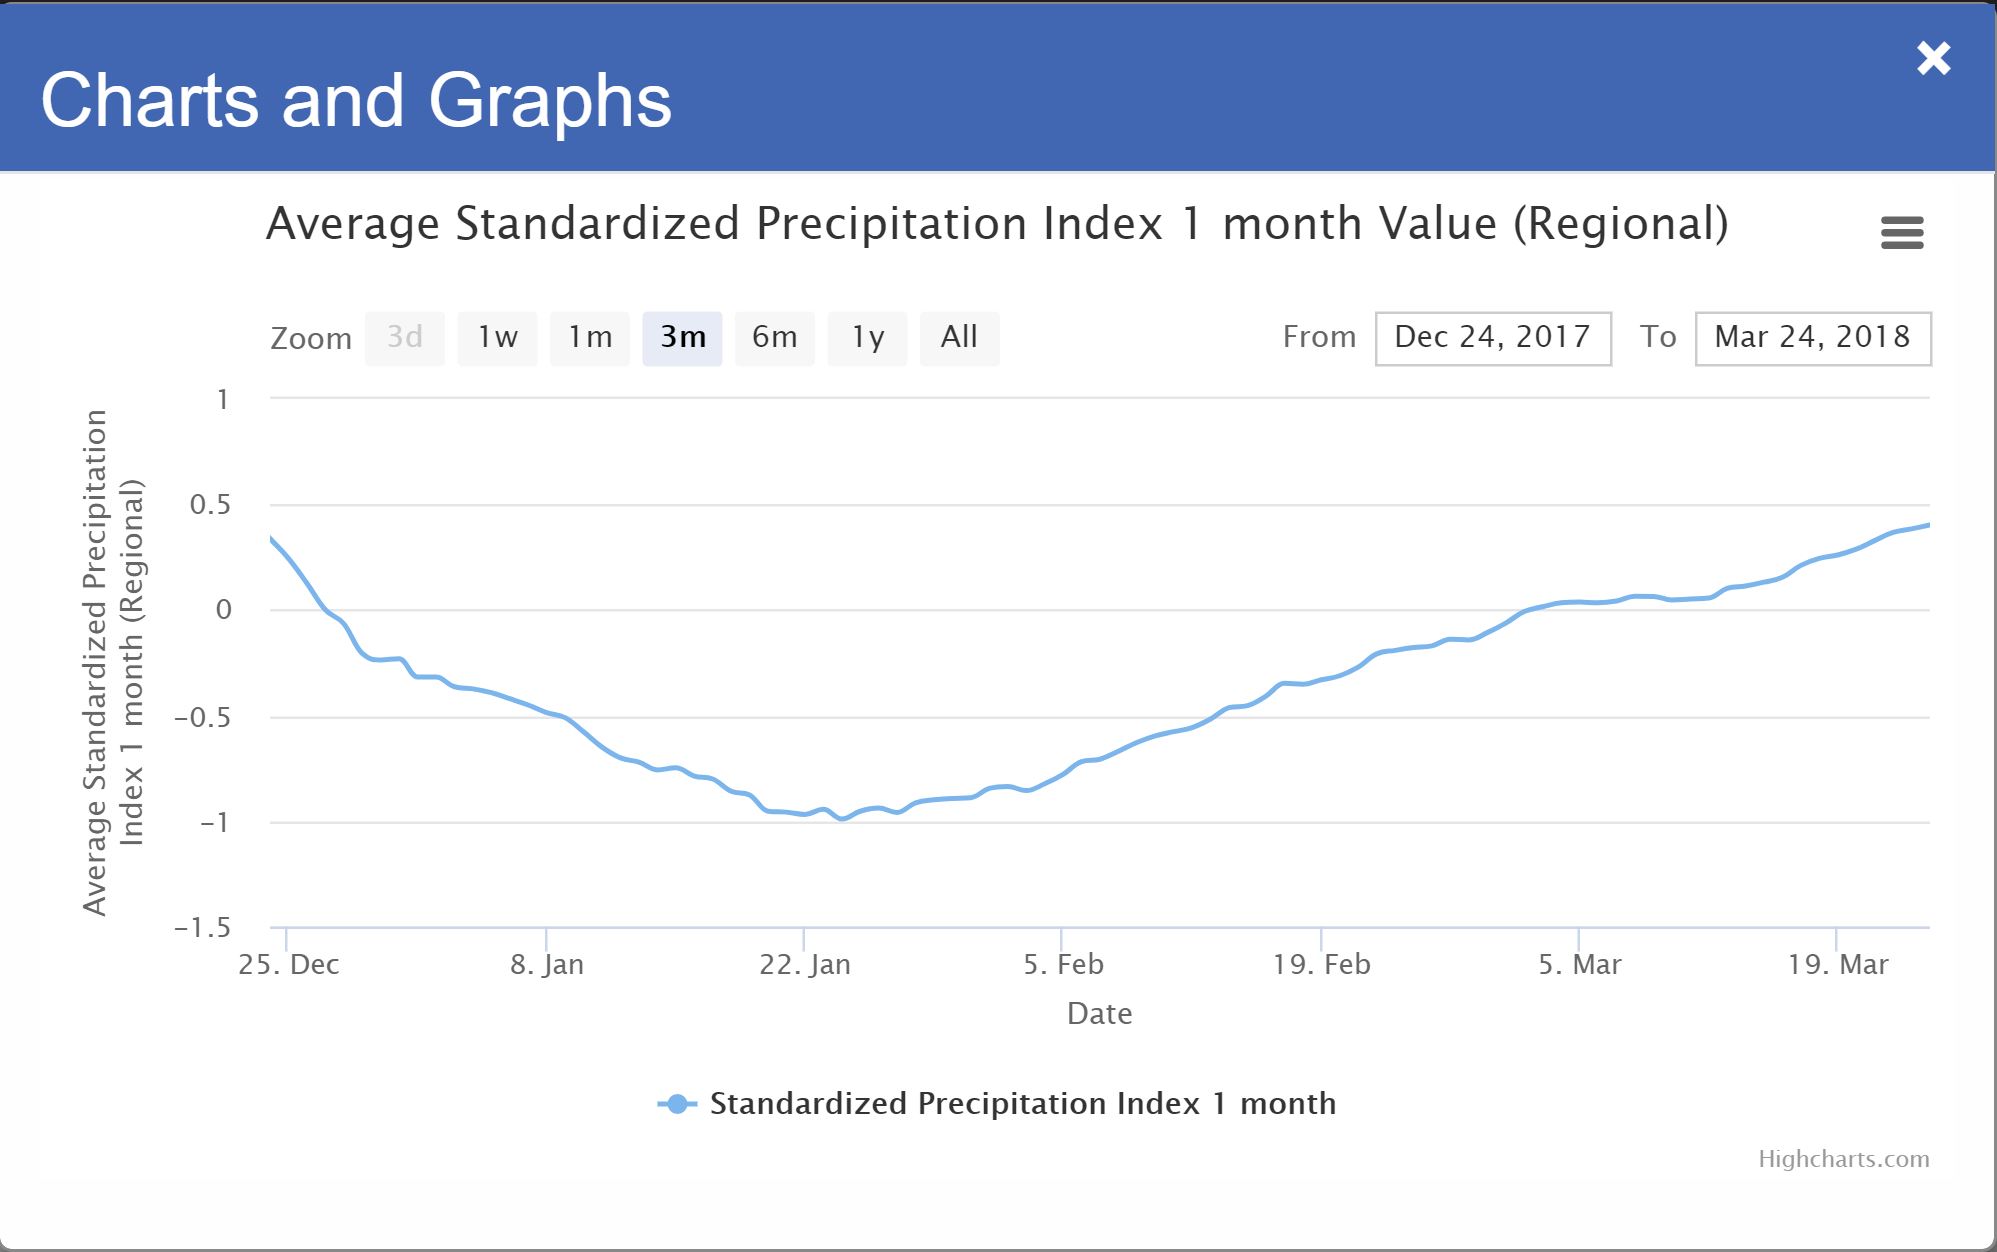Click the chart line minimum near 22 Jan
Image resolution: width=1997 pixels, height=1252 pixels.
[842, 818]
